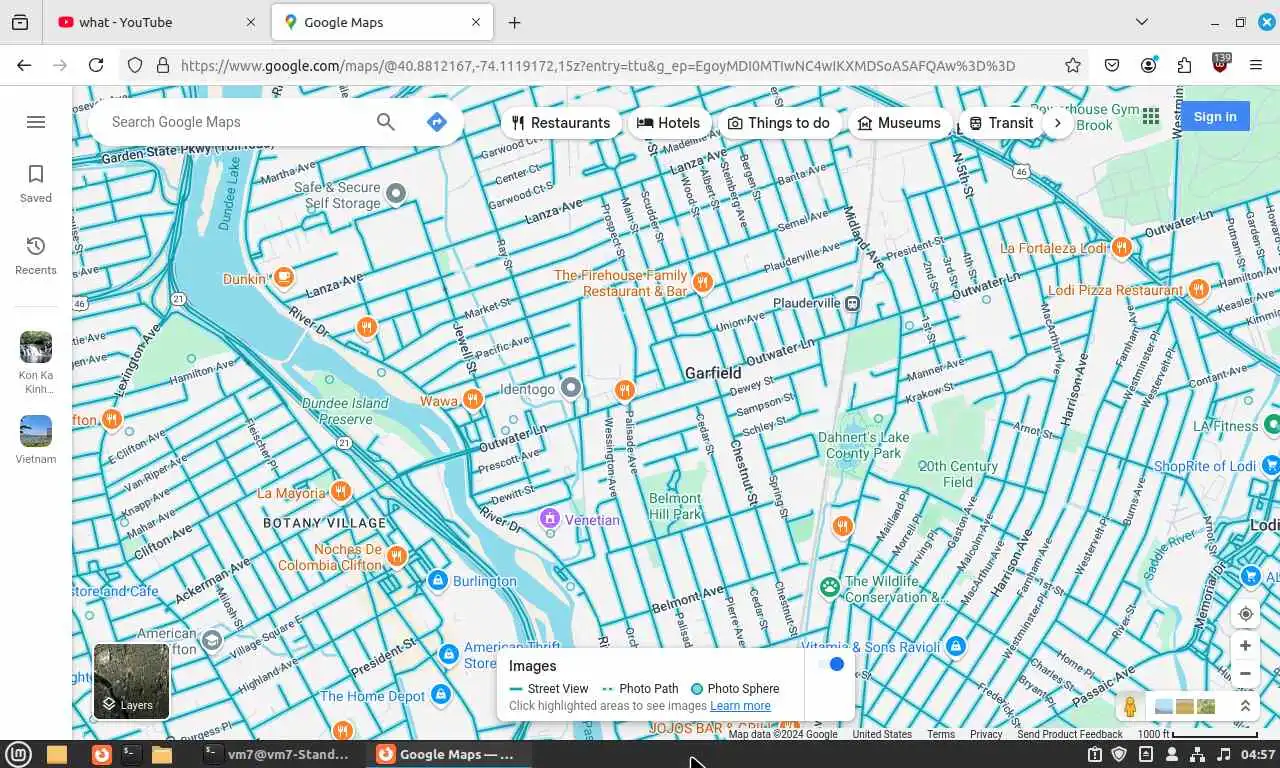1280x768 pixels.
Task: Zoom in the map with plus
Action: tap(1245, 646)
